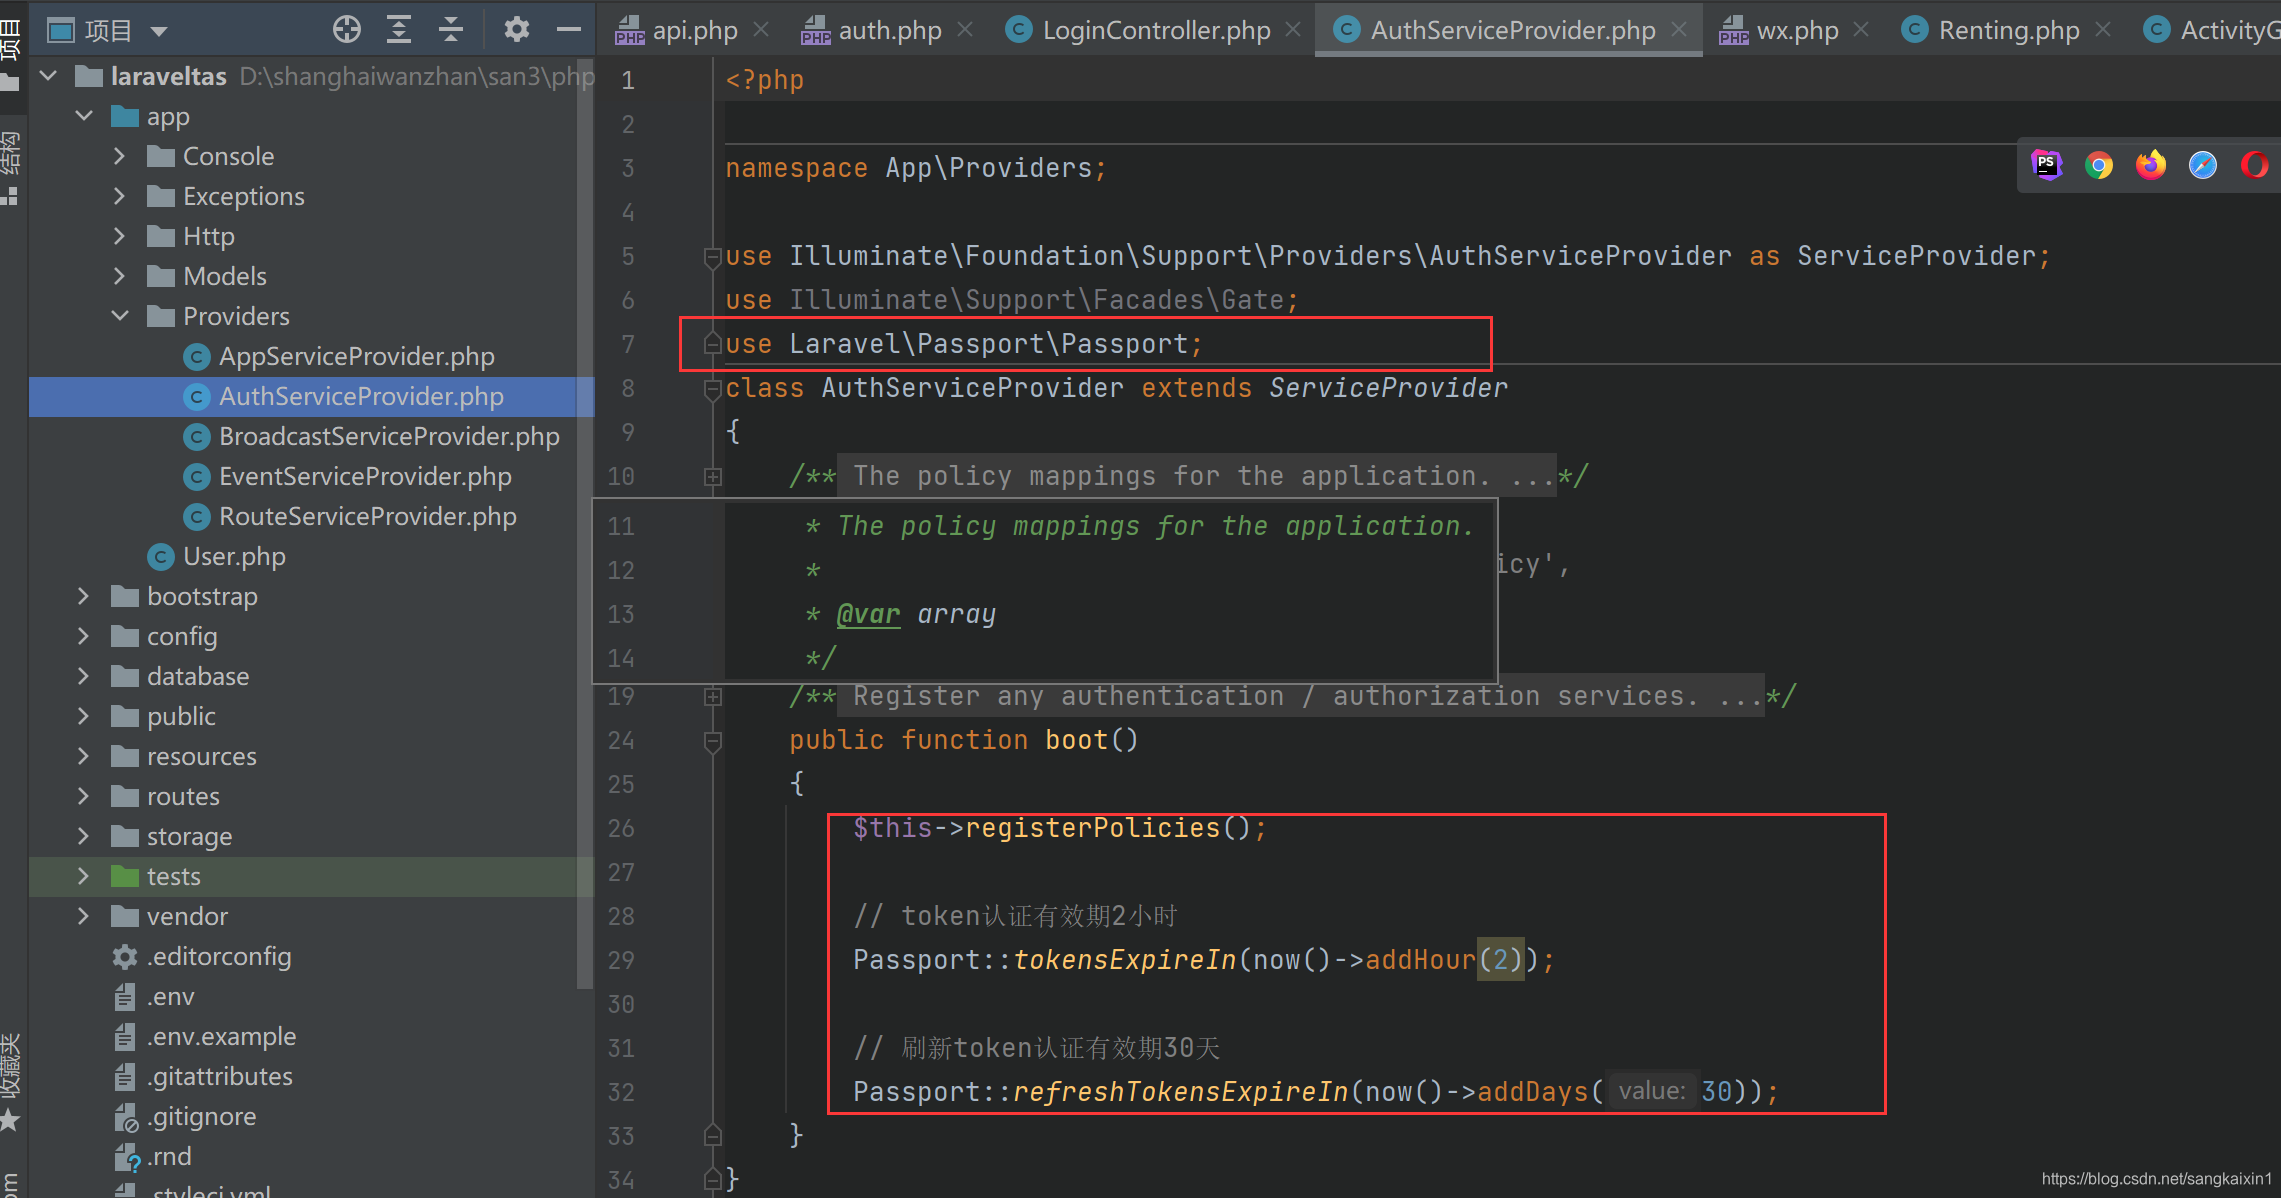Viewport: 2281px width, 1198px height.
Task: Collapse the app folder
Action: tap(84, 116)
